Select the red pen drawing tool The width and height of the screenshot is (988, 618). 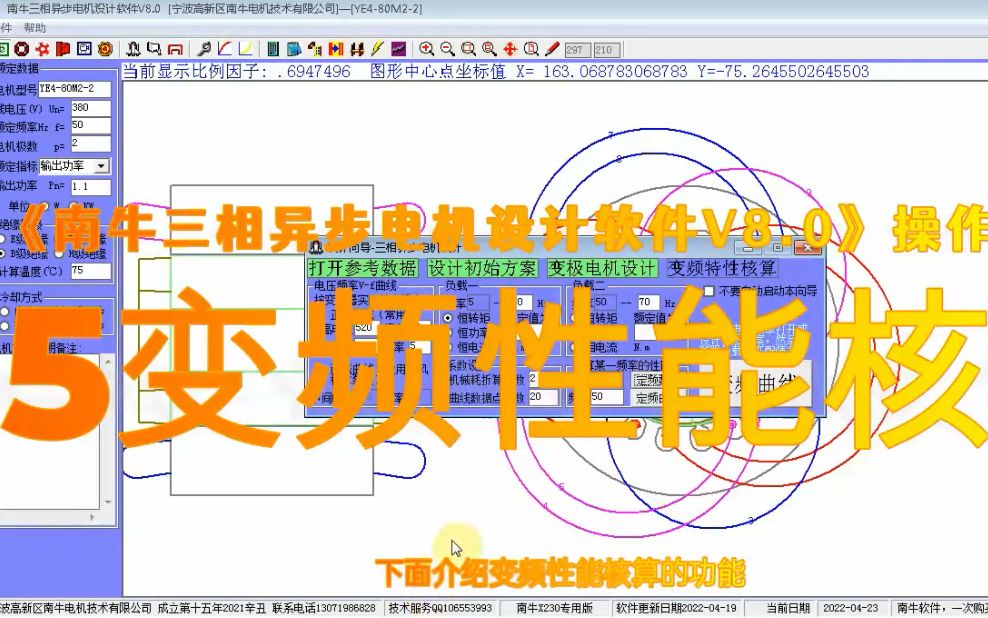[553, 47]
